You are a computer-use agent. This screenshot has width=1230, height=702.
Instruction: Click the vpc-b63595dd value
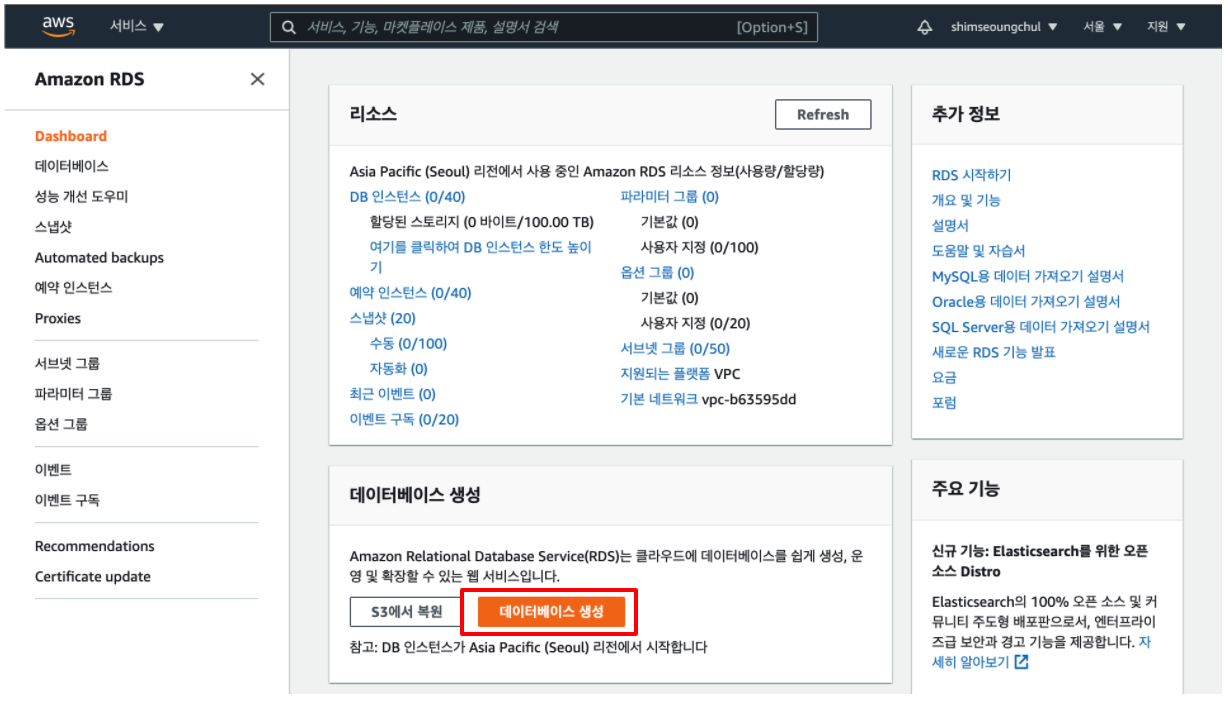[x=749, y=400]
